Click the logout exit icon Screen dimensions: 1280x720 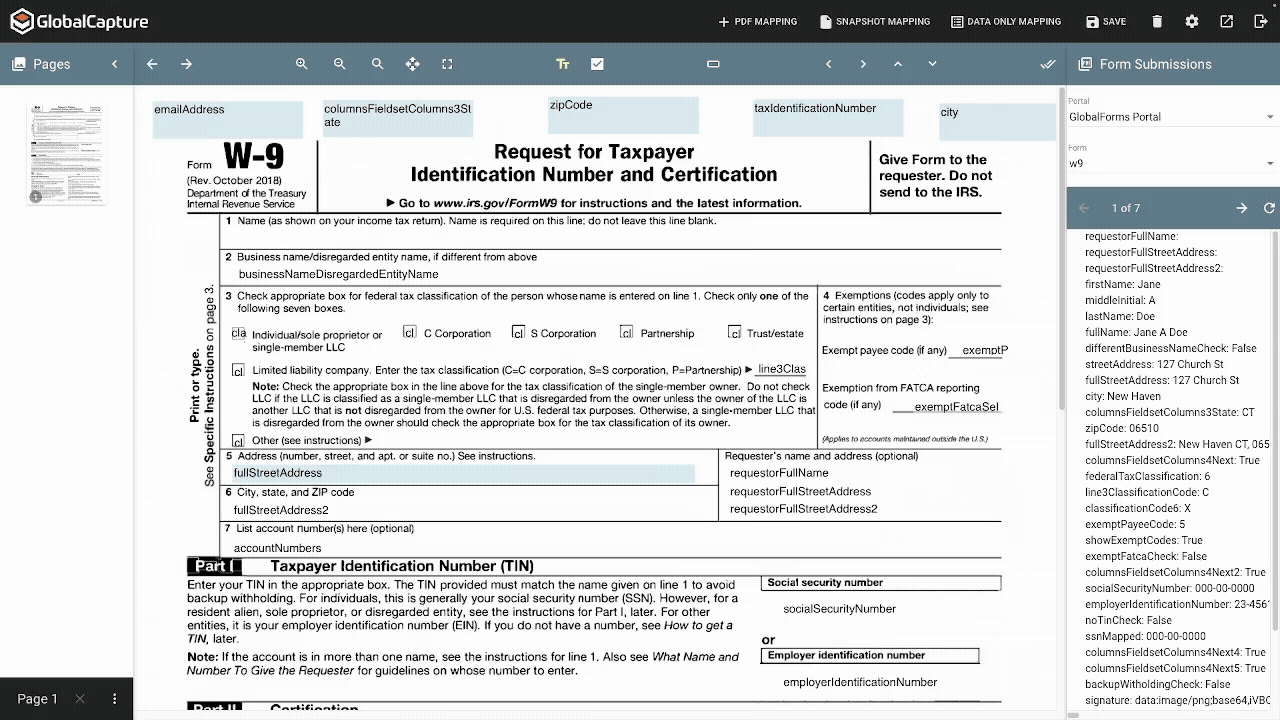tap(1261, 21)
